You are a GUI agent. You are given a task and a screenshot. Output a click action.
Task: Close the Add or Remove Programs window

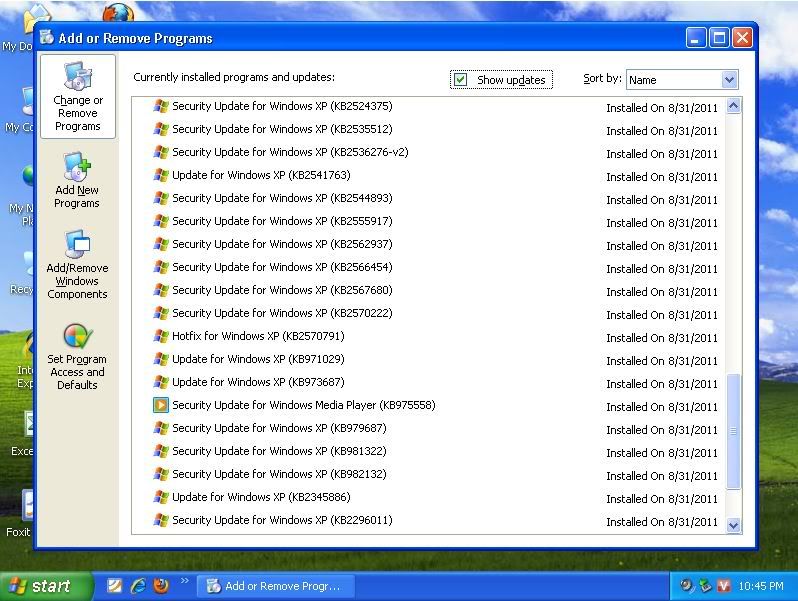coord(743,38)
